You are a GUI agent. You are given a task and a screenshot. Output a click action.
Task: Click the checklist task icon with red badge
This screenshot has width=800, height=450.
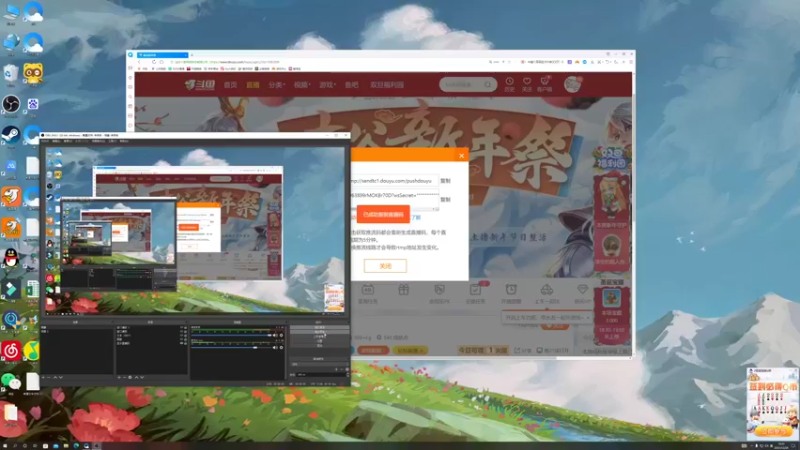point(475,290)
